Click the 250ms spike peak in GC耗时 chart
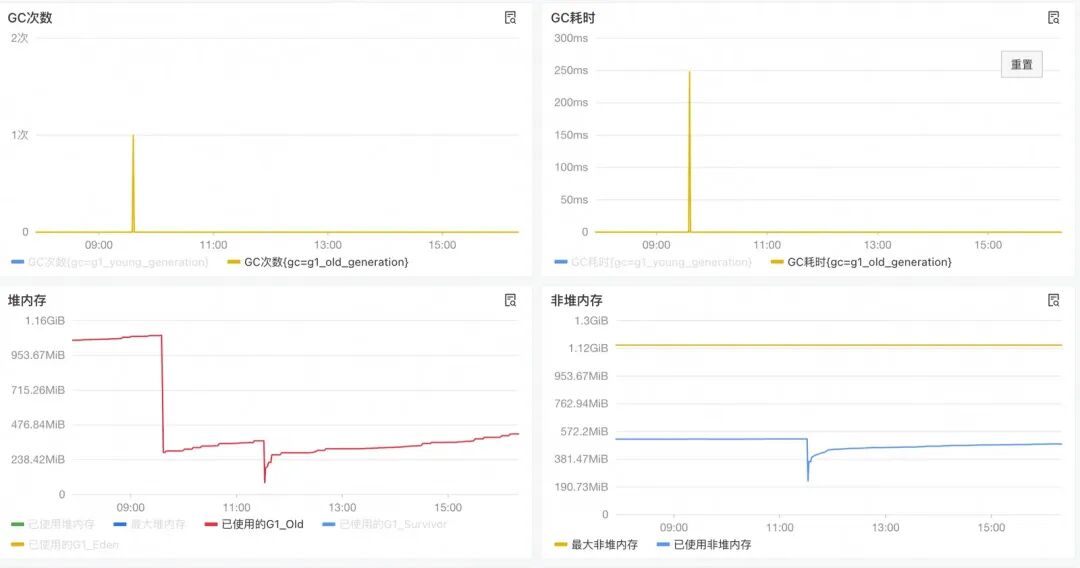Image resolution: width=1080 pixels, height=568 pixels. tap(689, 72)
